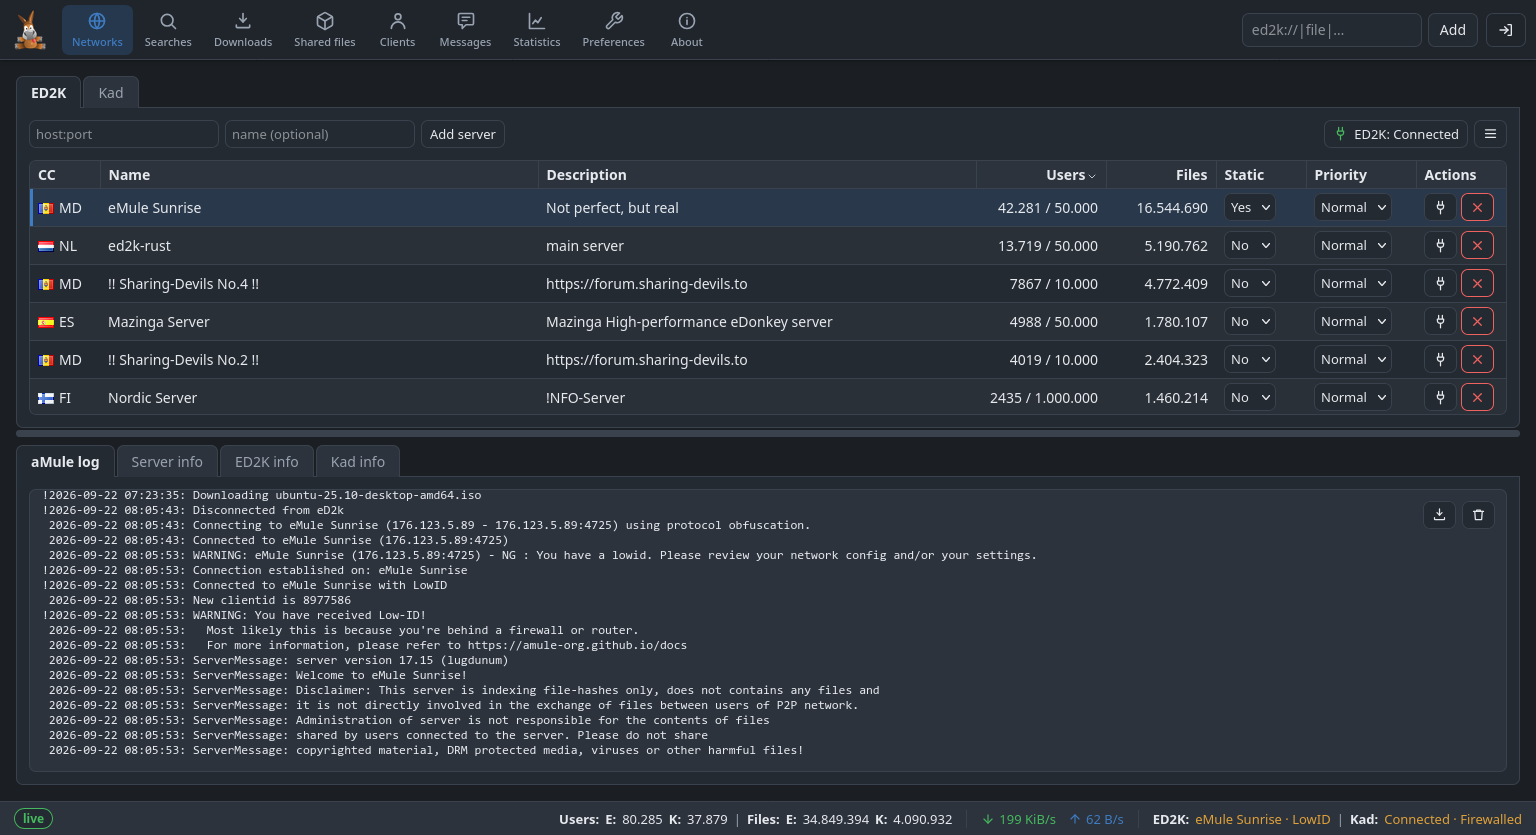Connect to Mazinga Server plug icon
This screenshot has width=1536, height=835.
[x=1440, y=322]
